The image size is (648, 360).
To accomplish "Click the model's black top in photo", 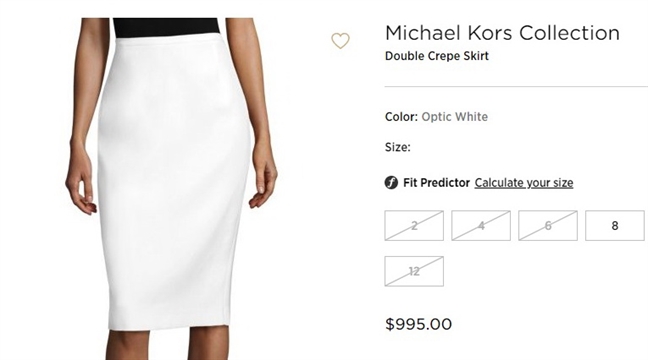I will pyautogui.click(x=166, y=28).
